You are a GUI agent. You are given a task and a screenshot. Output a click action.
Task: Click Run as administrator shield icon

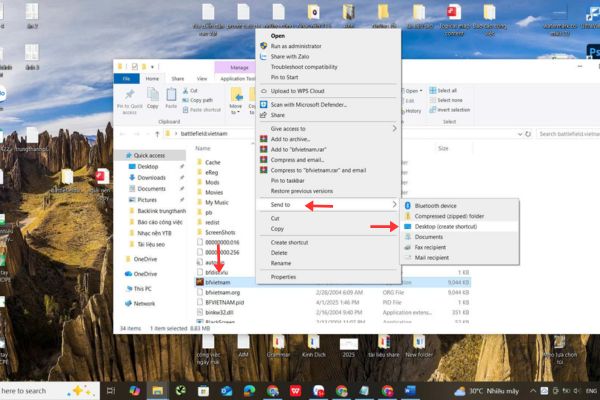click(x=264, y=46)
